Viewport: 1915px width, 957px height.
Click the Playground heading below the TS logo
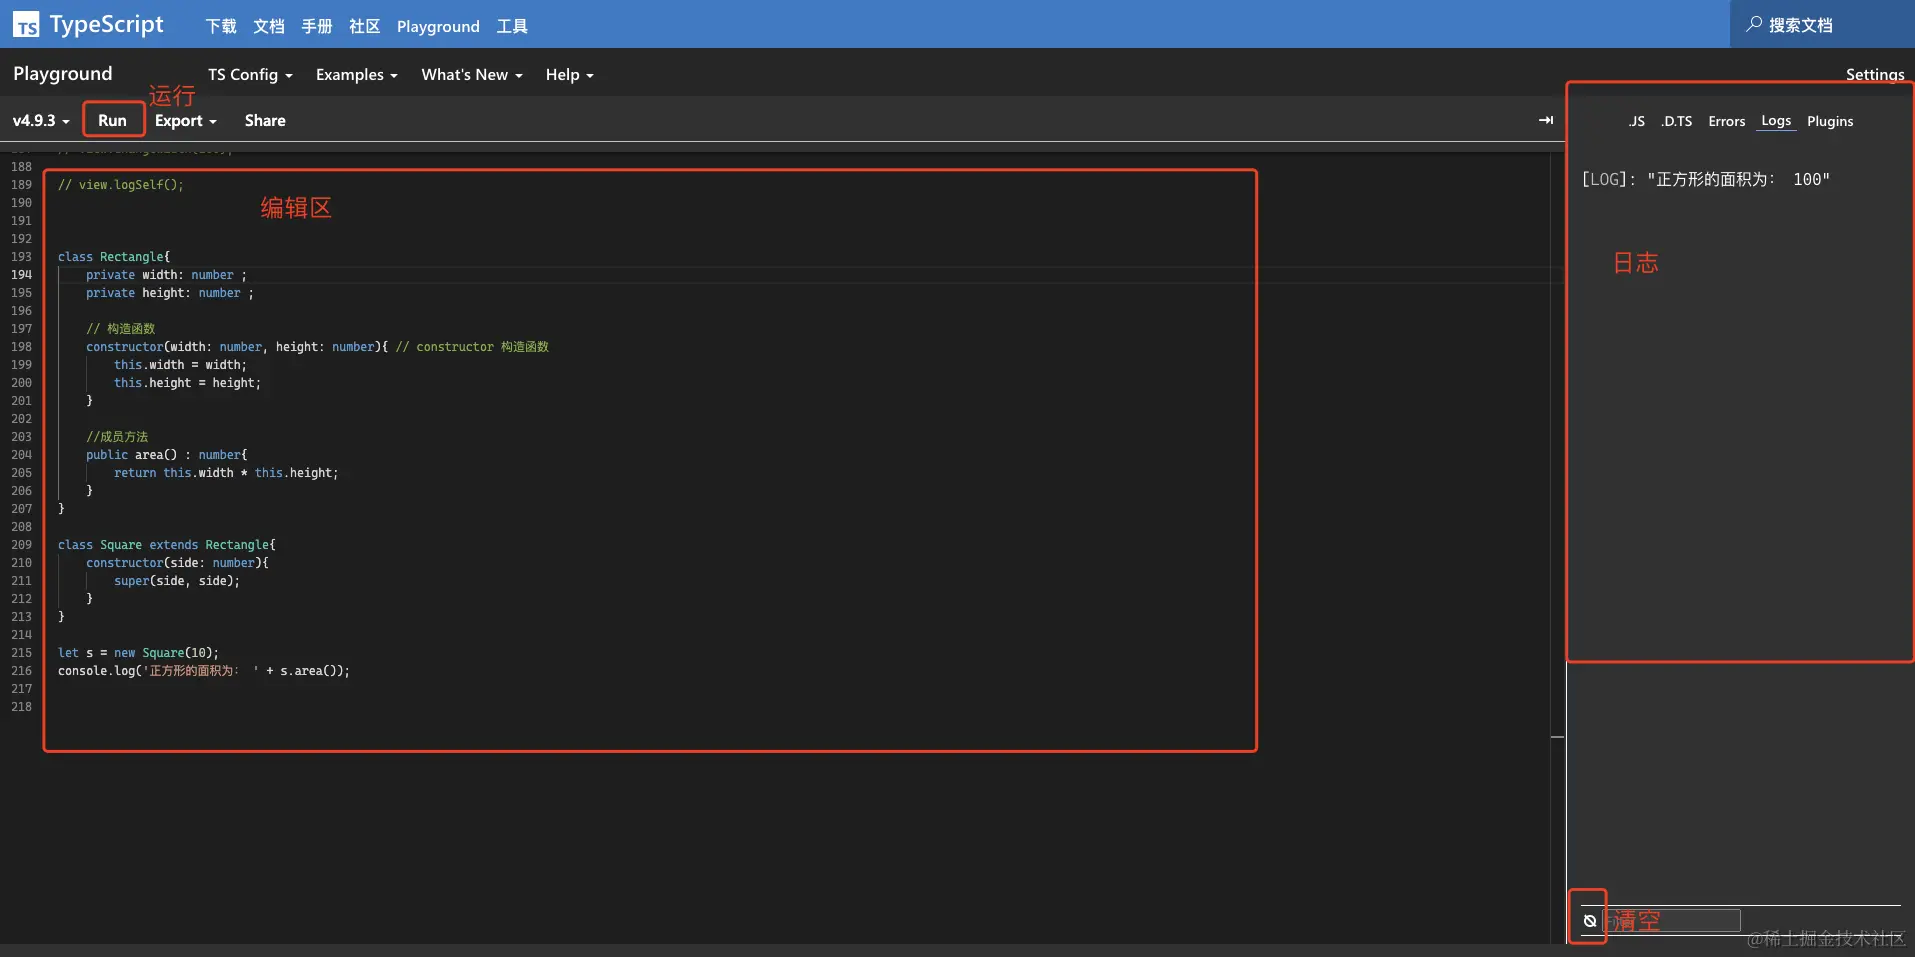63,74
